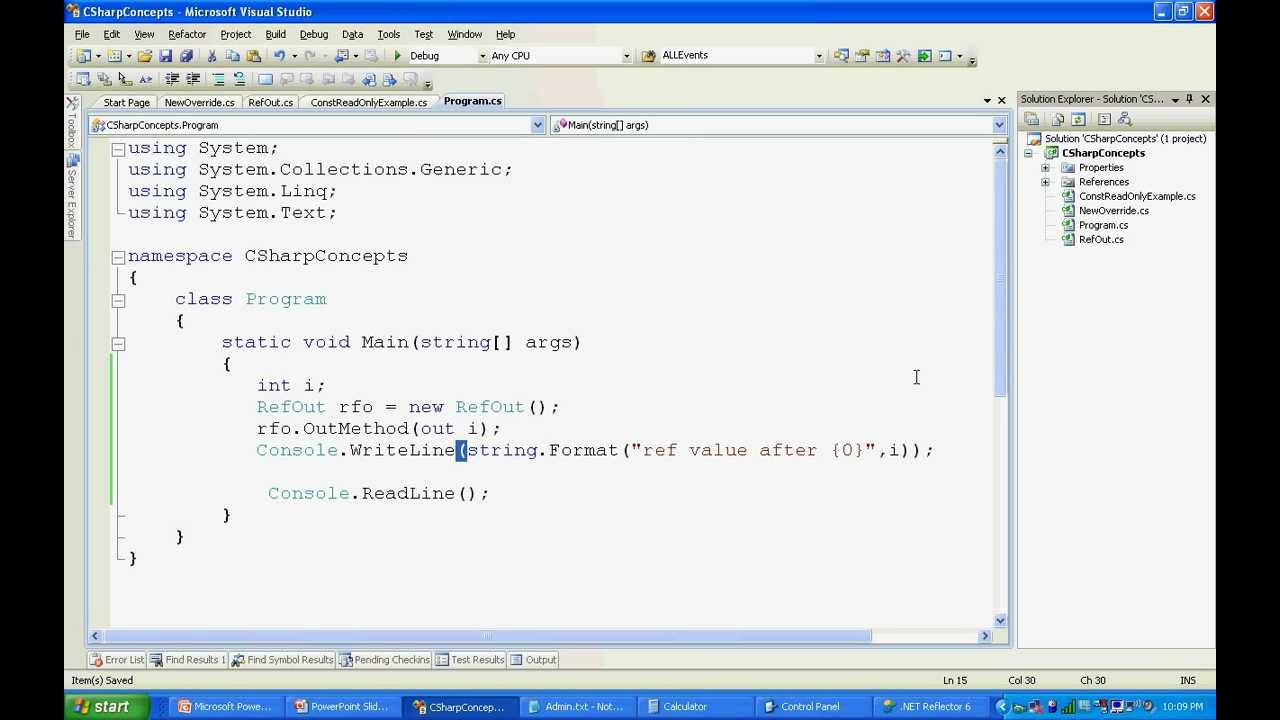Collapse the namespace CSharpConcepts region
Image resolution: width=1280 pixels, height=720 pixels.
[118, 256]
